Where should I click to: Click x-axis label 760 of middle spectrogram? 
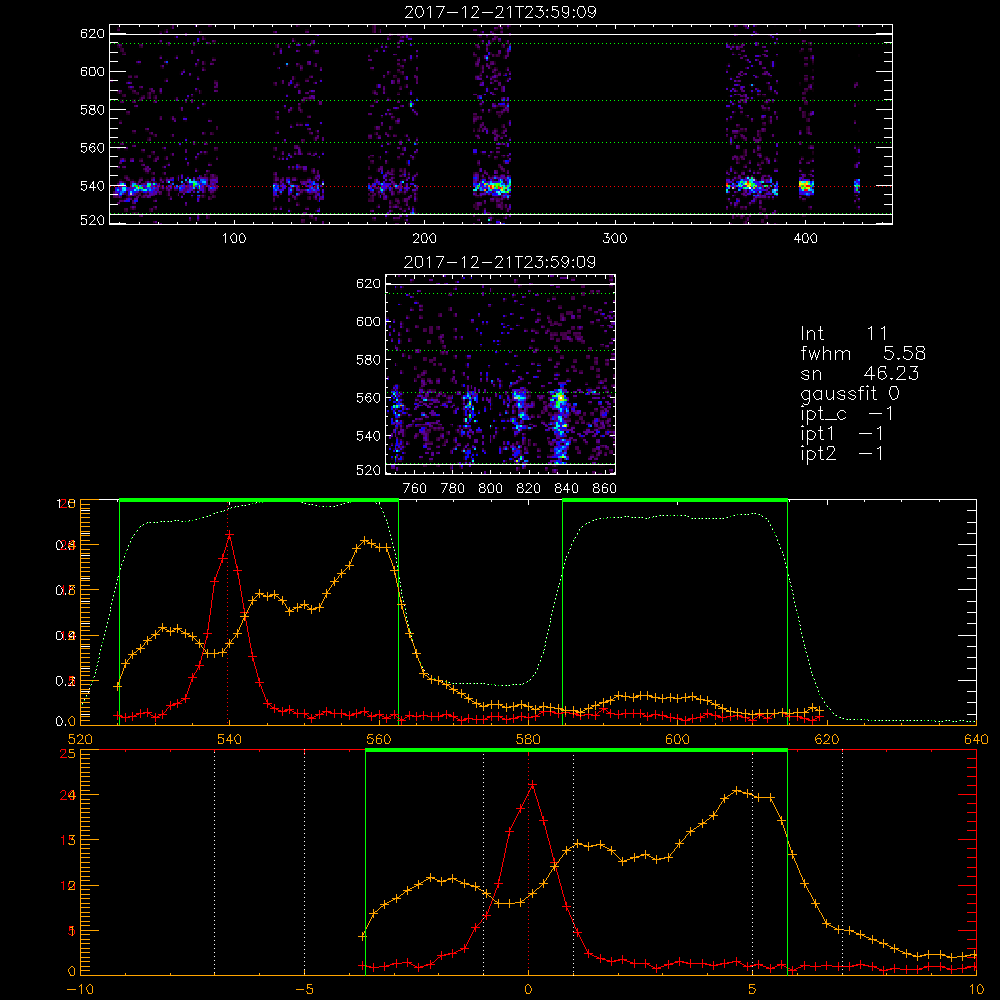[415, 489]
